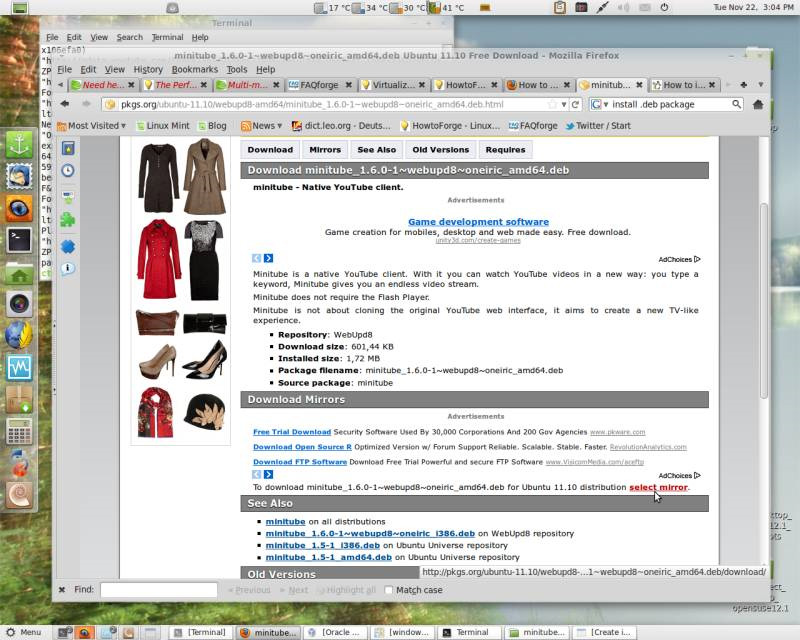Open Thunderbird mail from the dock
The image size is (800, 640).
[19, 177]
